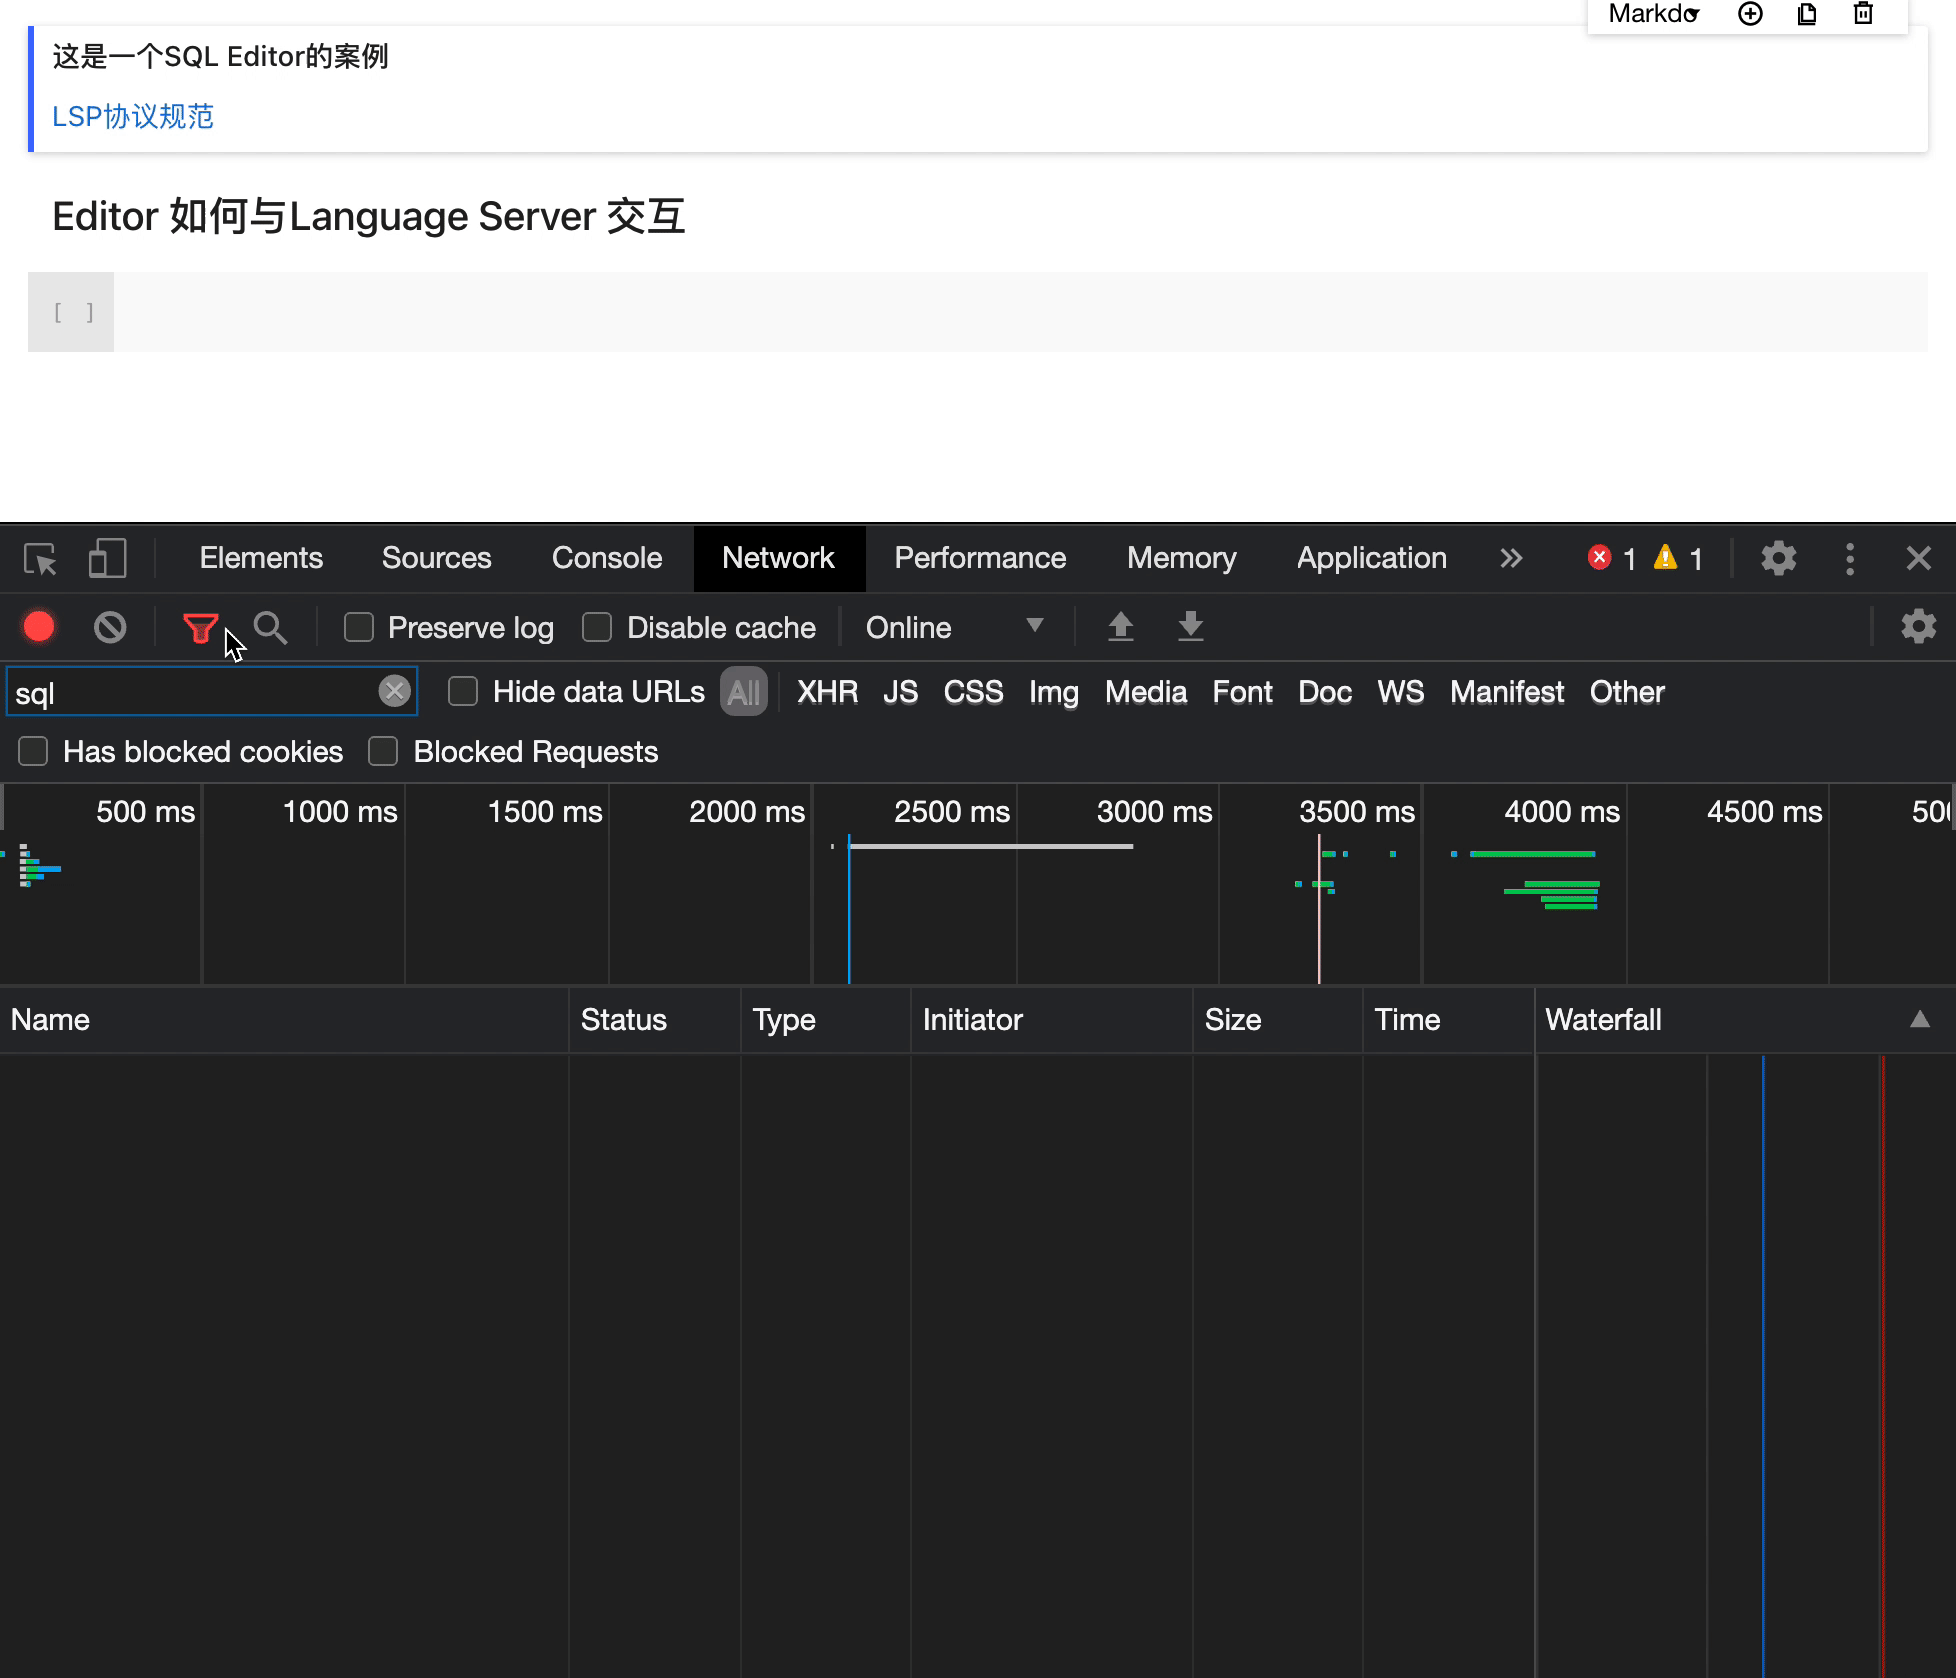1956x1678 pixels.
Task: Enable Disable cache checkbox
Action: 597,627
